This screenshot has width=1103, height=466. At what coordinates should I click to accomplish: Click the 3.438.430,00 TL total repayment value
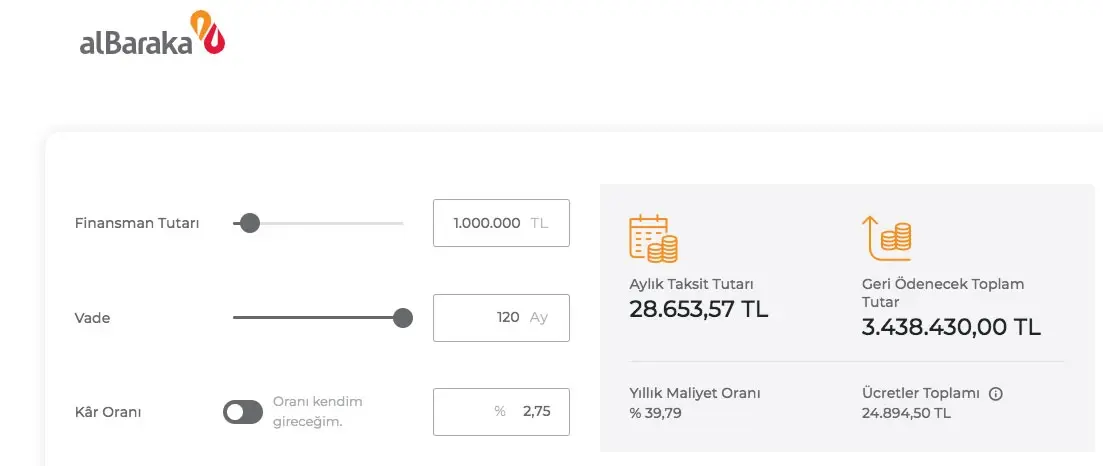pos(951,327)
